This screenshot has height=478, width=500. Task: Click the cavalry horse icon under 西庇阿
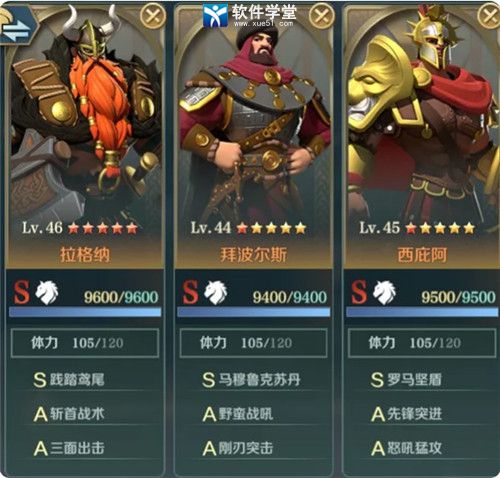(x=384, y=292)
